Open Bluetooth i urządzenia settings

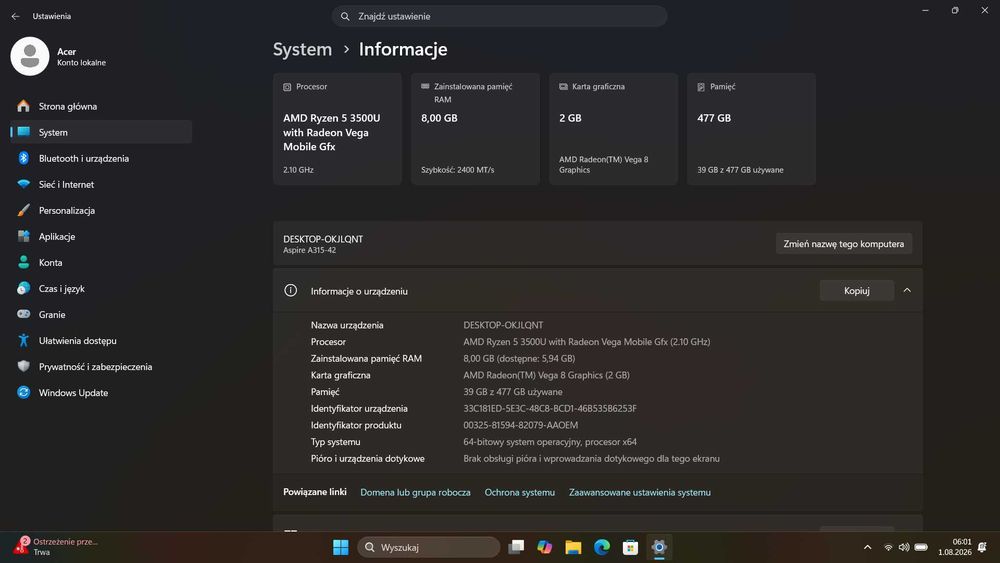(101, 158)
